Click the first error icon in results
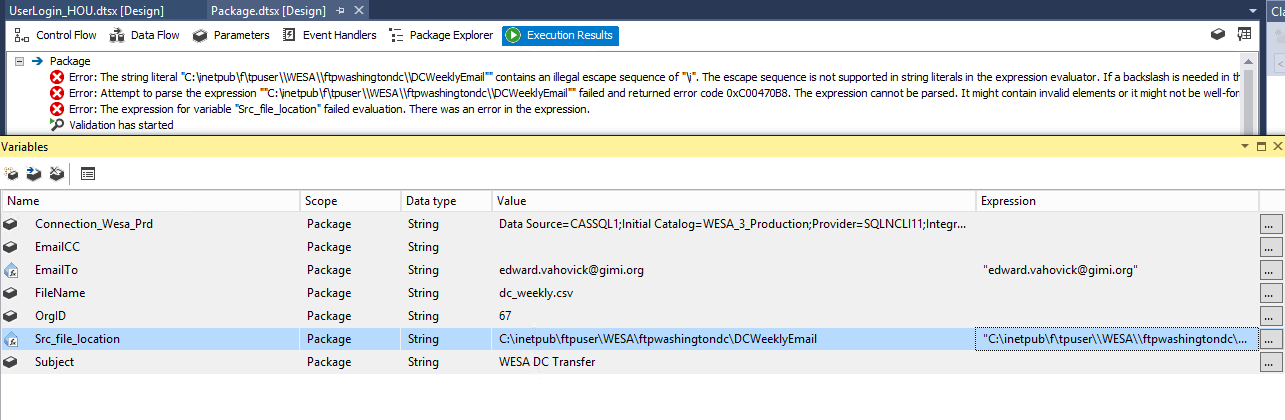This screenshot has height=420, width=1285. tap(57, 77)
